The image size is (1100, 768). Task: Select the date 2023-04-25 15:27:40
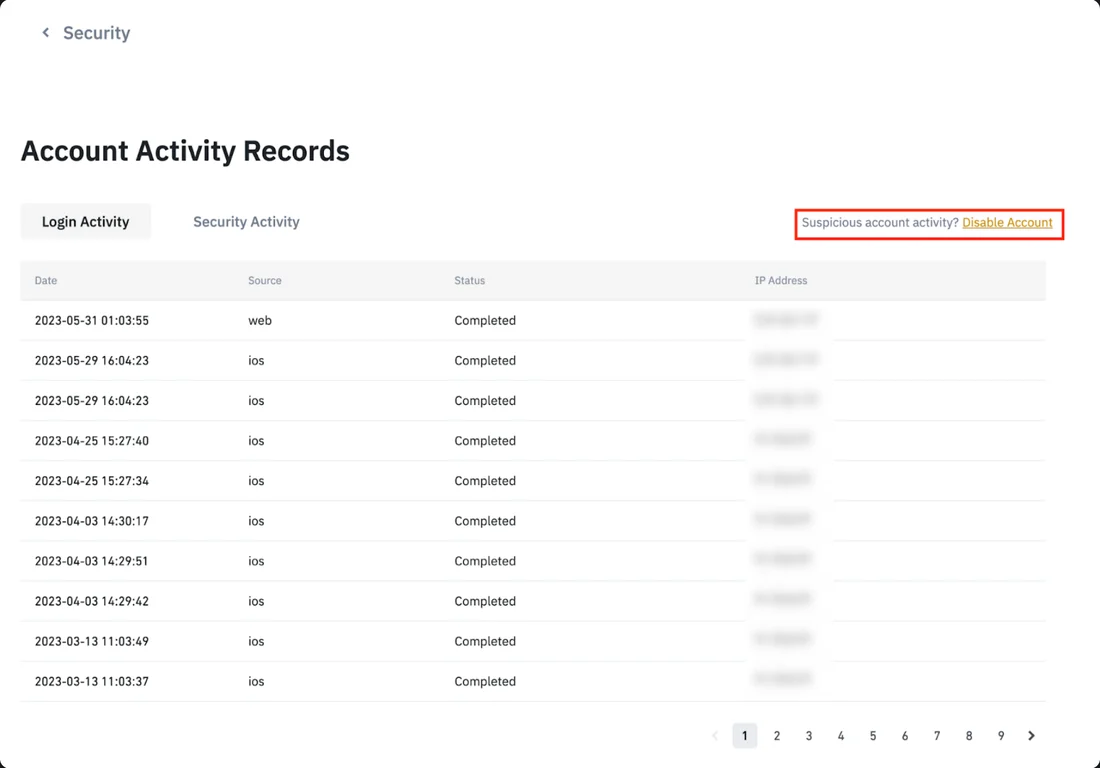(x=92, y=441)
